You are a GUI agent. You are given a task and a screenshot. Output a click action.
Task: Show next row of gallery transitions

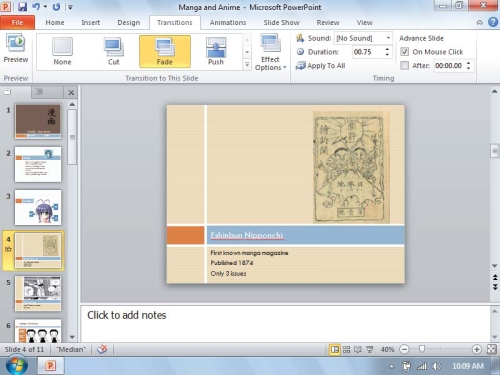pos(247,52)
